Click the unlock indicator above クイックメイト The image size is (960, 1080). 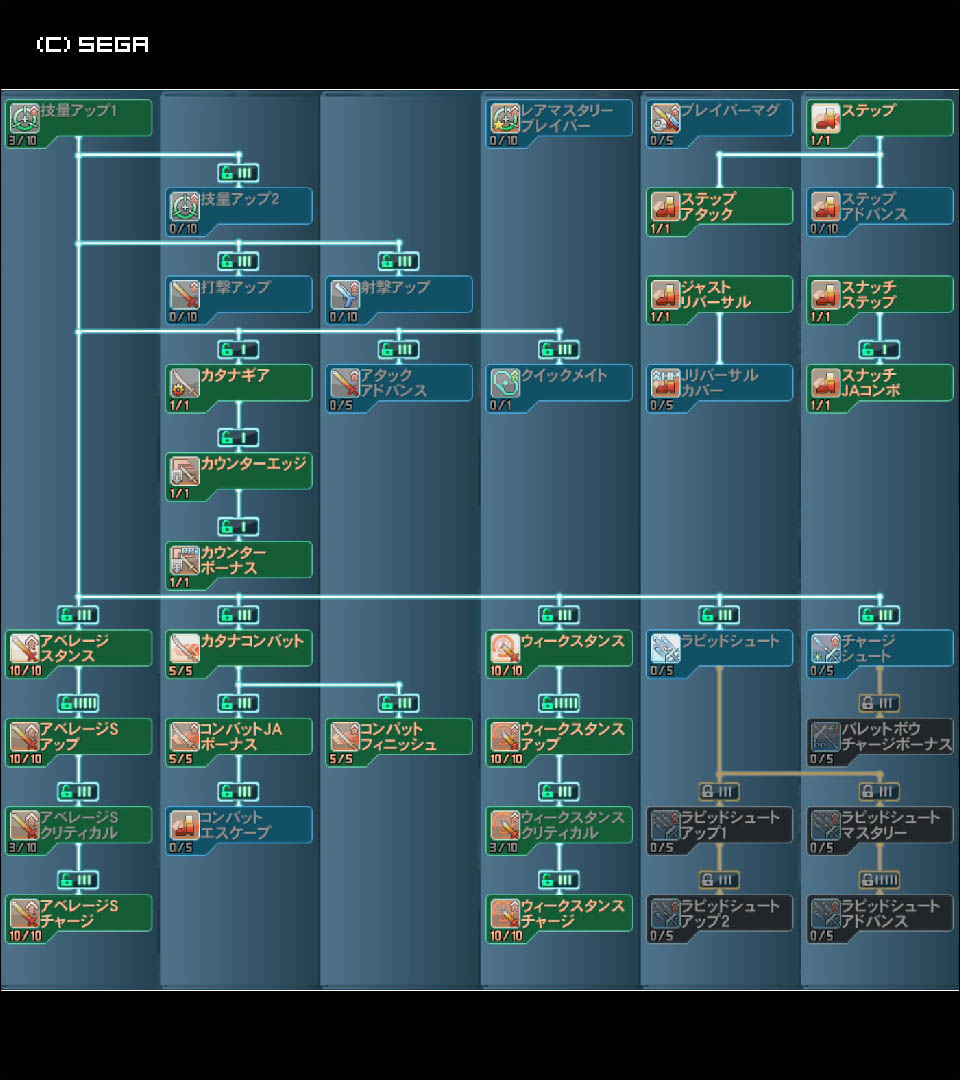(x=559, y=349)
